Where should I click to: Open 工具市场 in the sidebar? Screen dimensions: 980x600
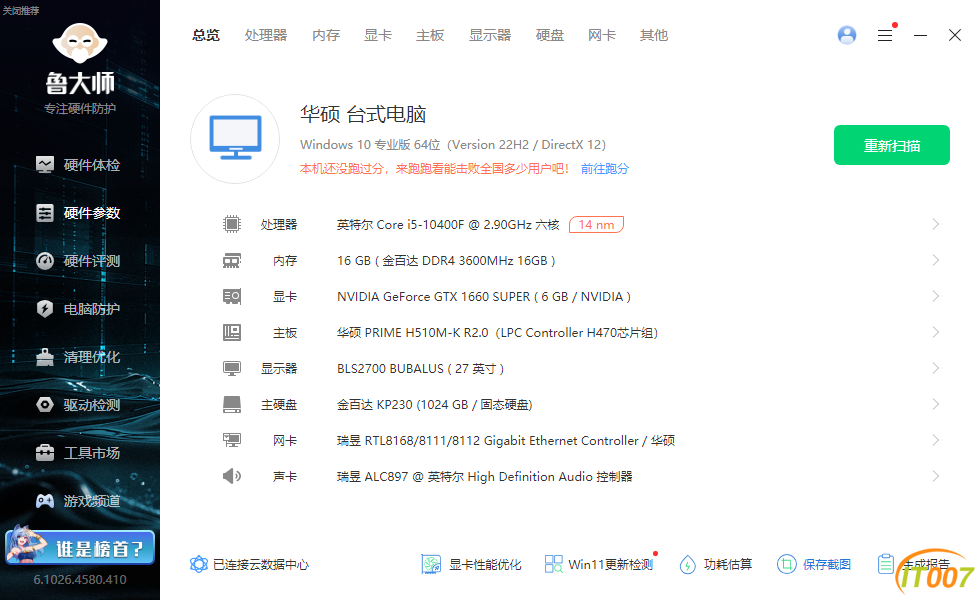[x=78, y=452]
